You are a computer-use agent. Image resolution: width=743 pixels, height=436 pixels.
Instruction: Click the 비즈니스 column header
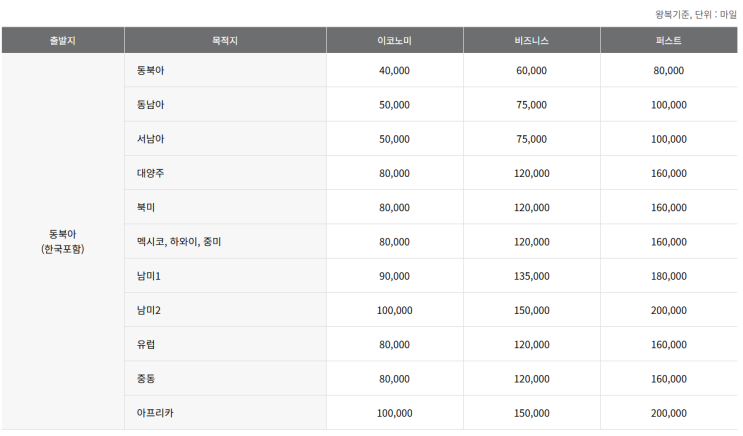[531, 40]
